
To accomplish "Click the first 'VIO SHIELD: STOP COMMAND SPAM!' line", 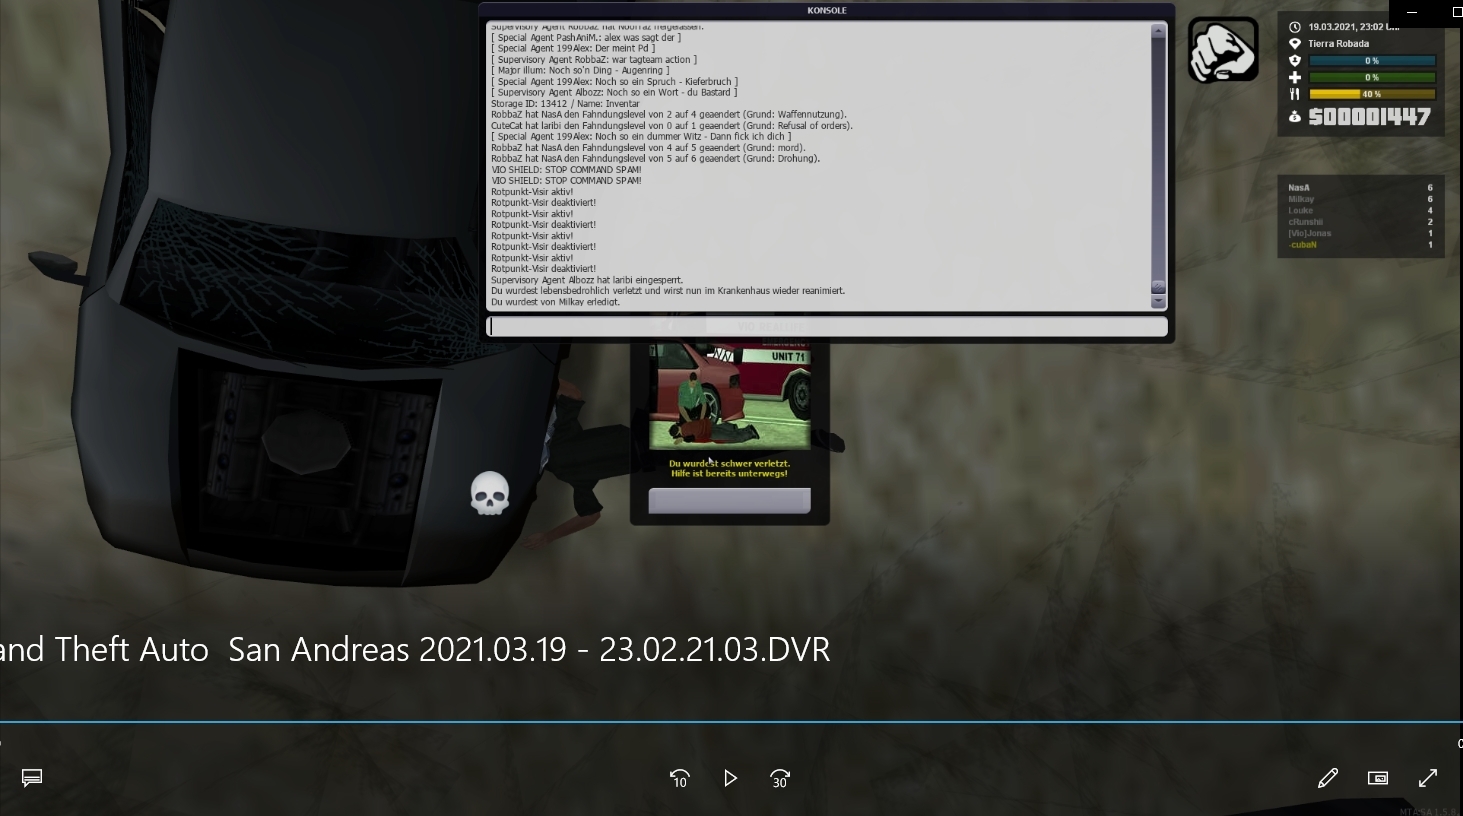I will click(566, 170).
